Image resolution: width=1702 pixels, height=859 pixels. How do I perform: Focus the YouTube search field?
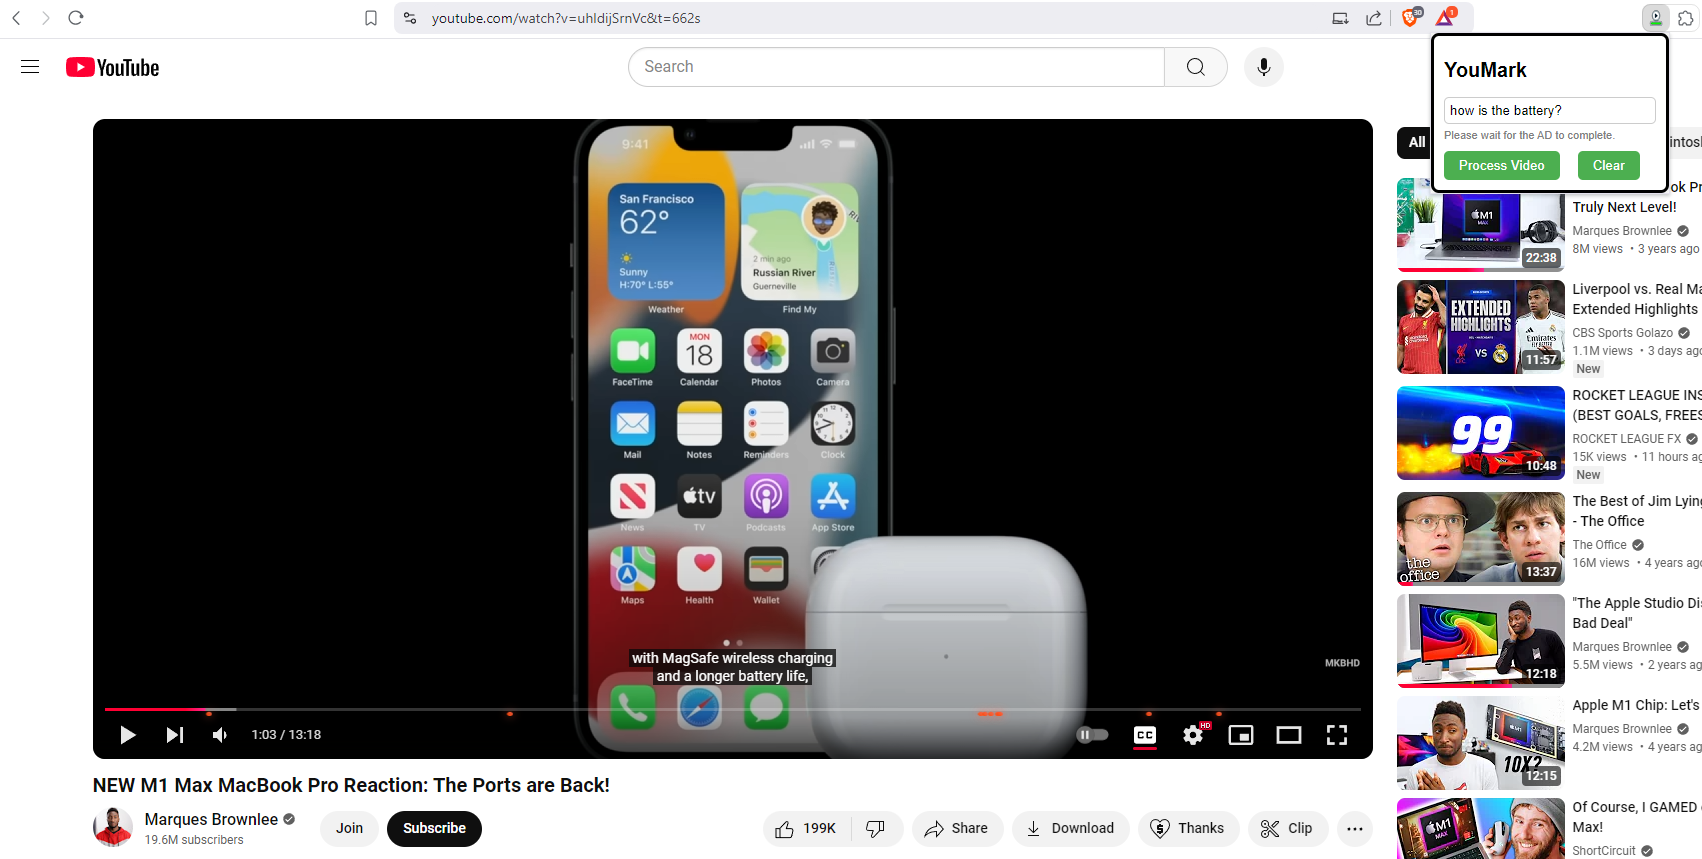897,67
